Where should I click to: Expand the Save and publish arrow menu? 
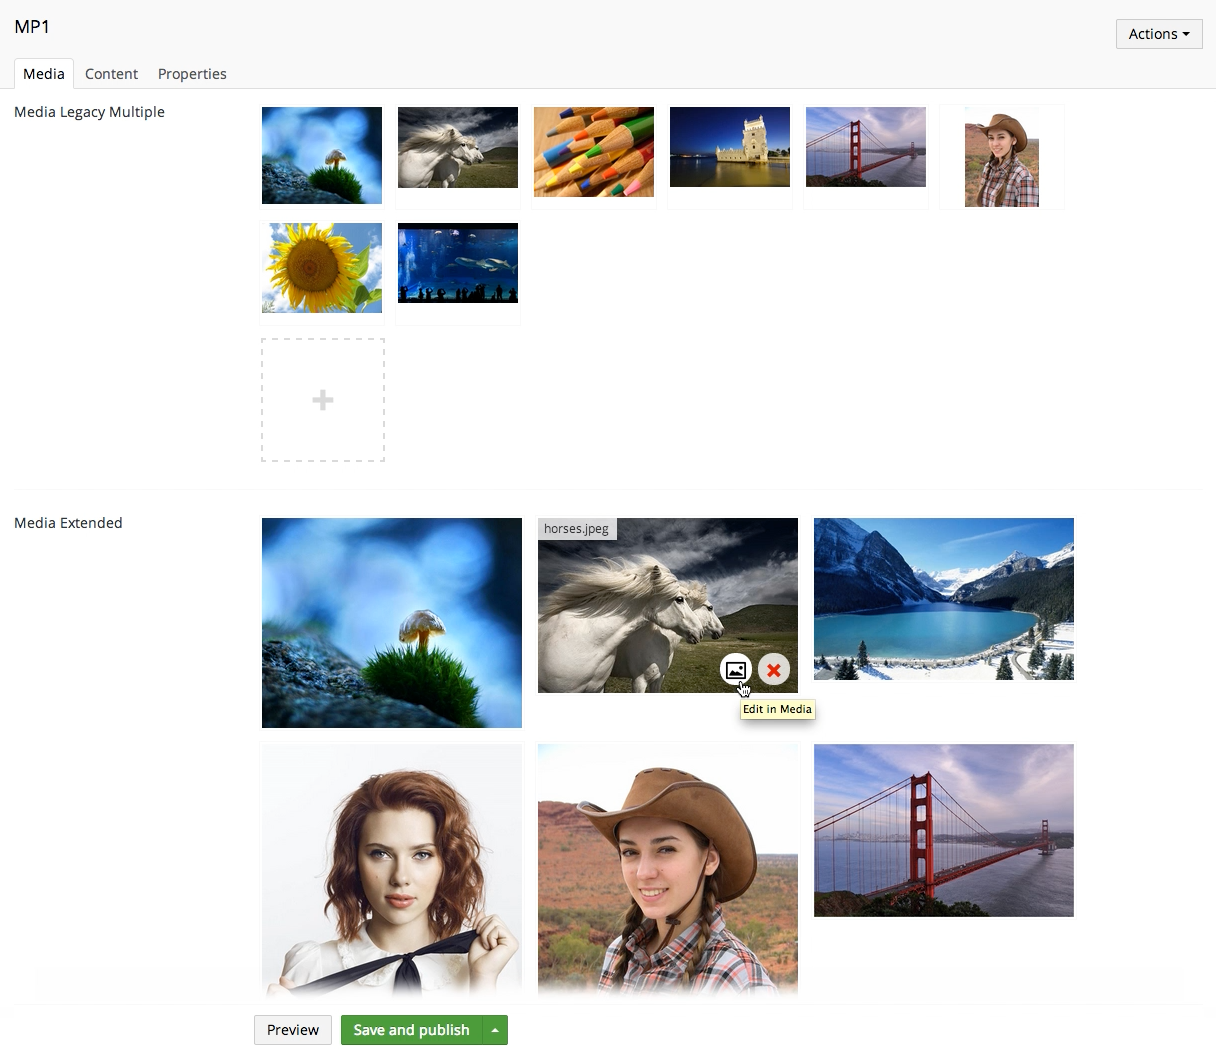[x=495, y=1030]
